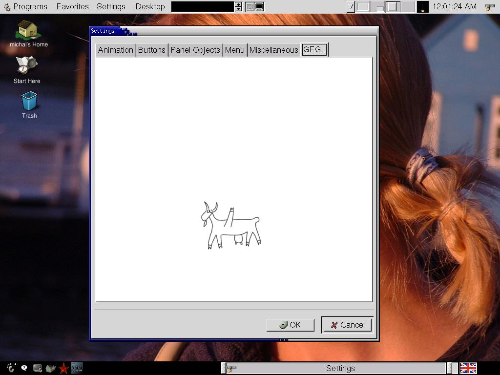Open the Start Here desktop icon

click(x=27, y=69)
